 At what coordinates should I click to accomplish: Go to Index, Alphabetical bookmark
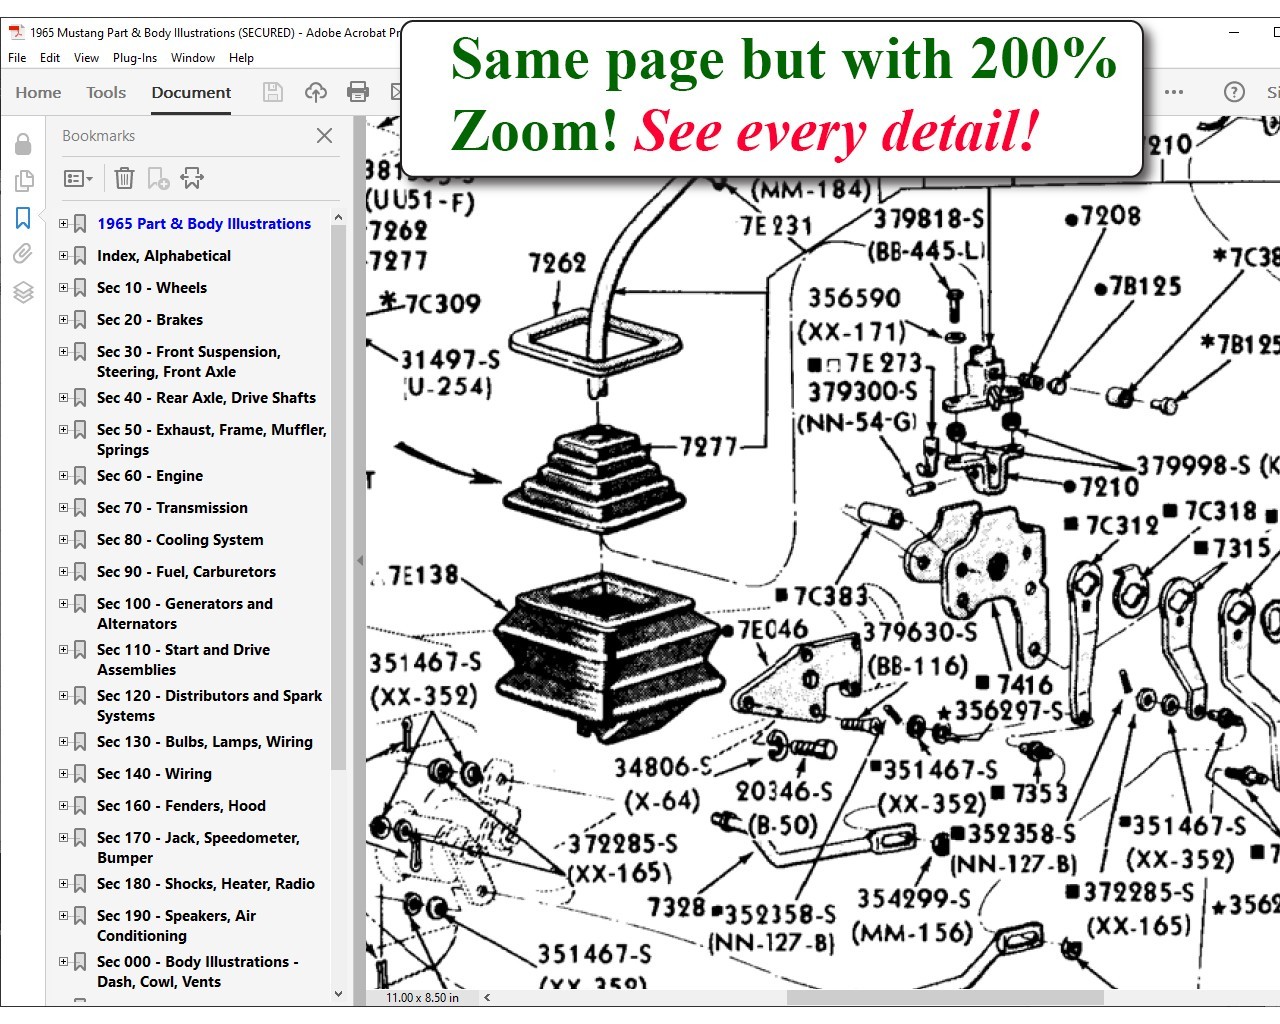pyautogui.click(x=164, y=256)
